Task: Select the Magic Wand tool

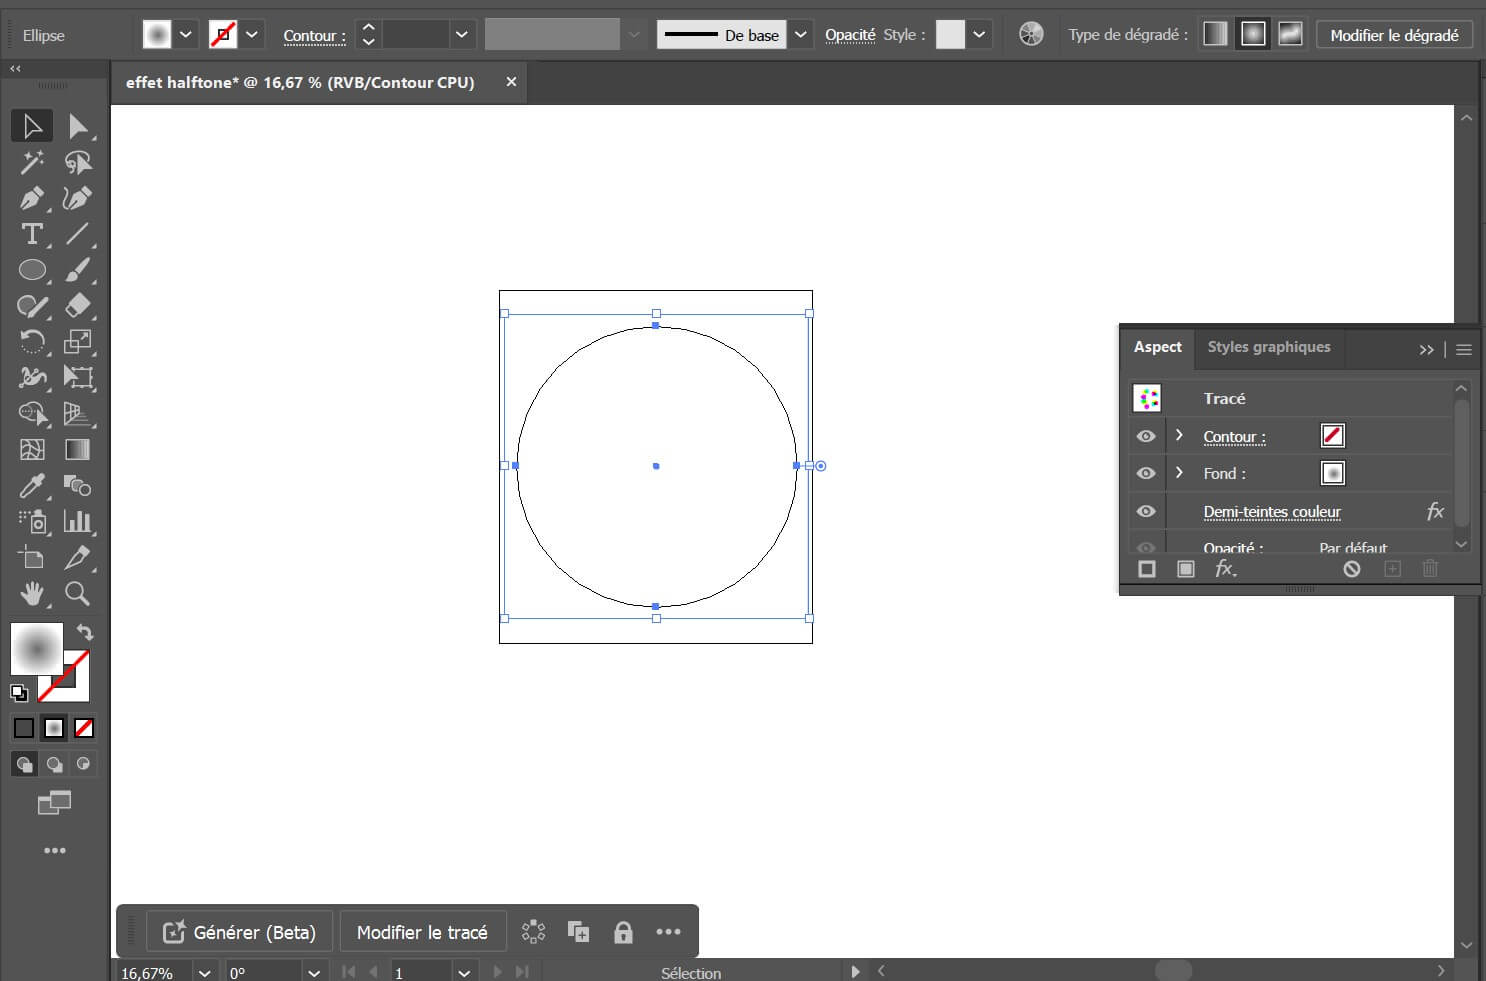Action: tap(32, 162)
